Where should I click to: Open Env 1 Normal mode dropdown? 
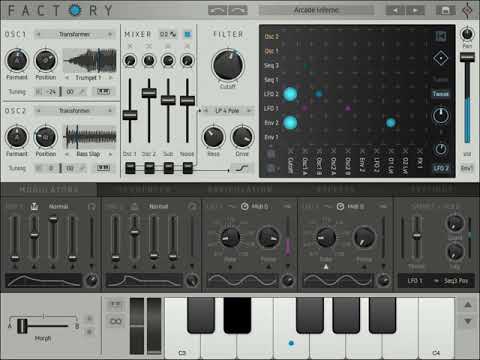click(x=59, y=207)
